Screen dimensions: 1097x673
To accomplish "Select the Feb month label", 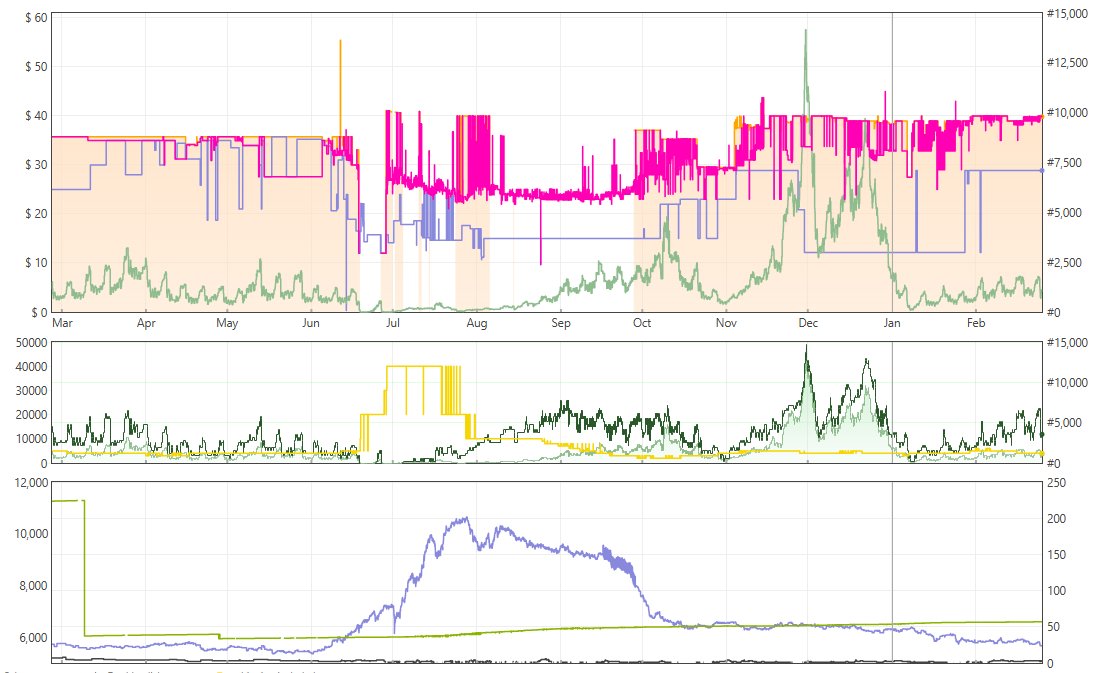I will 976,323.
